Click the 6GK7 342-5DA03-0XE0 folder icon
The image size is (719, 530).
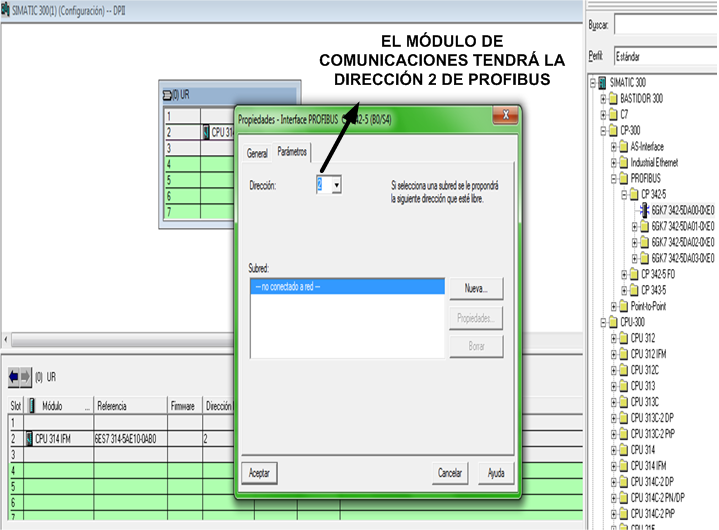tap(645, 258)
